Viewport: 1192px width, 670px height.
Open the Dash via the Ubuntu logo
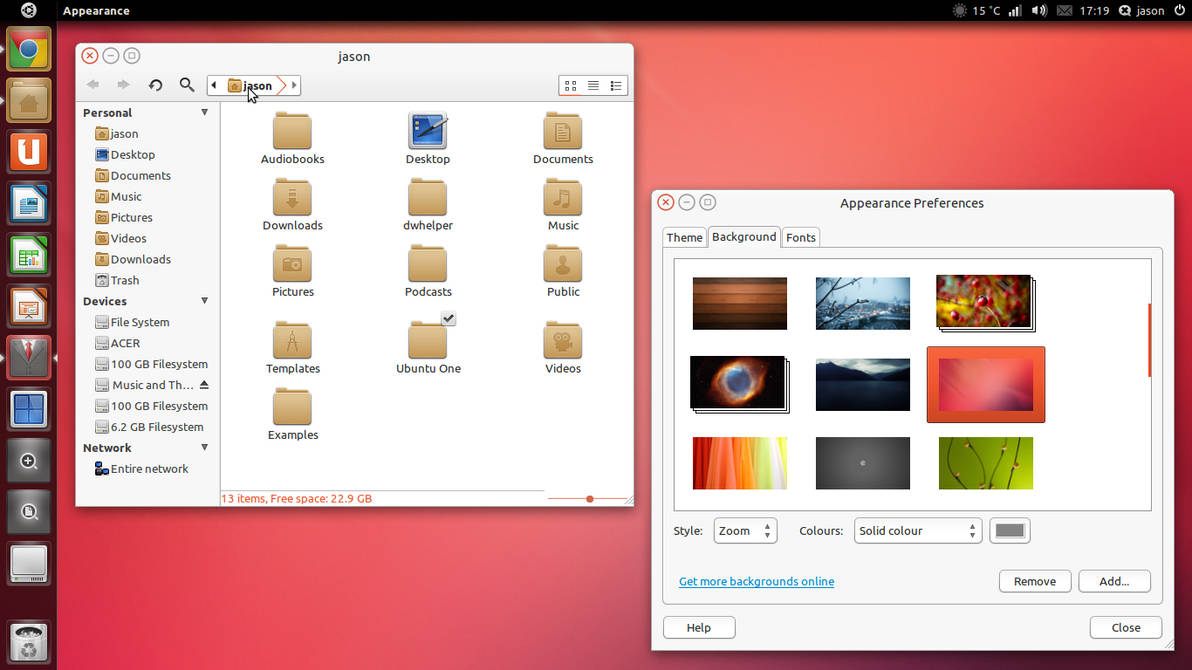pyautogui.click(x=28, y=11)
